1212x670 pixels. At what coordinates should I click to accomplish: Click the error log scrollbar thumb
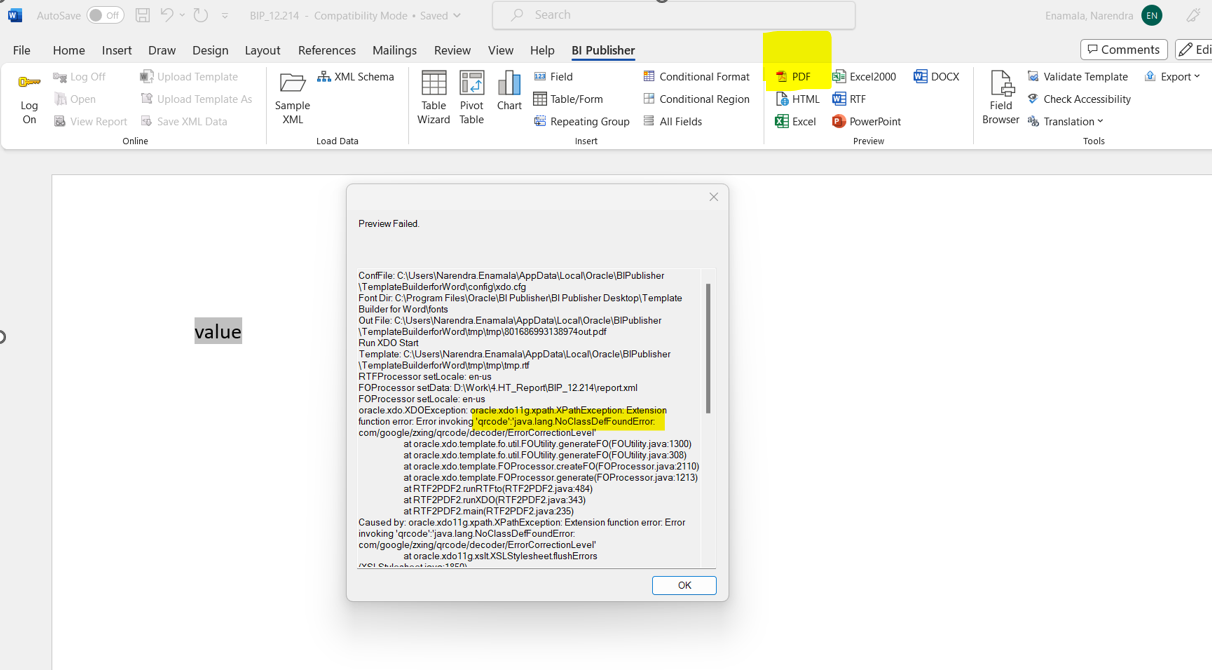[708, 348]
